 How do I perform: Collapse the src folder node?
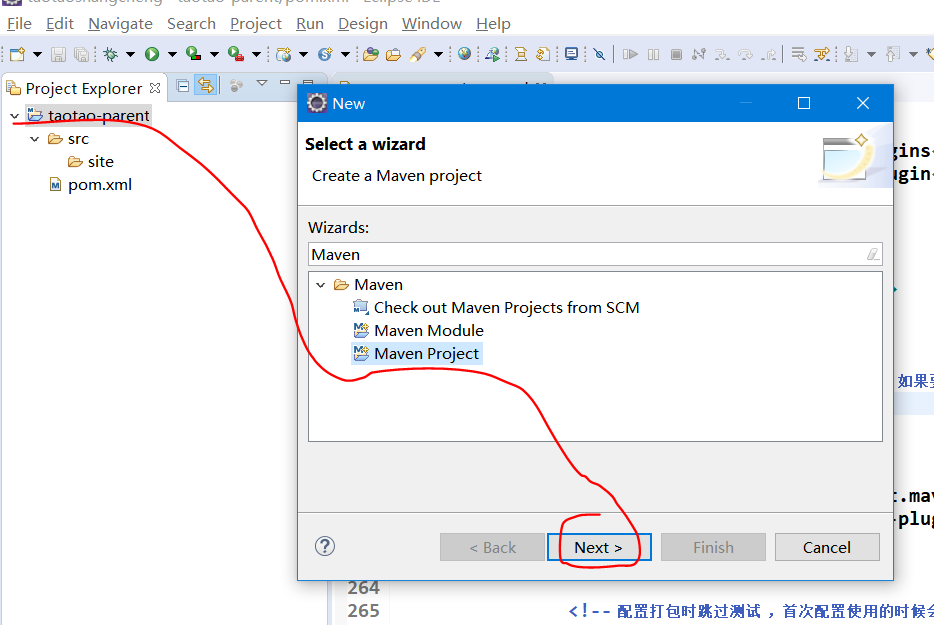click(35, 139)
